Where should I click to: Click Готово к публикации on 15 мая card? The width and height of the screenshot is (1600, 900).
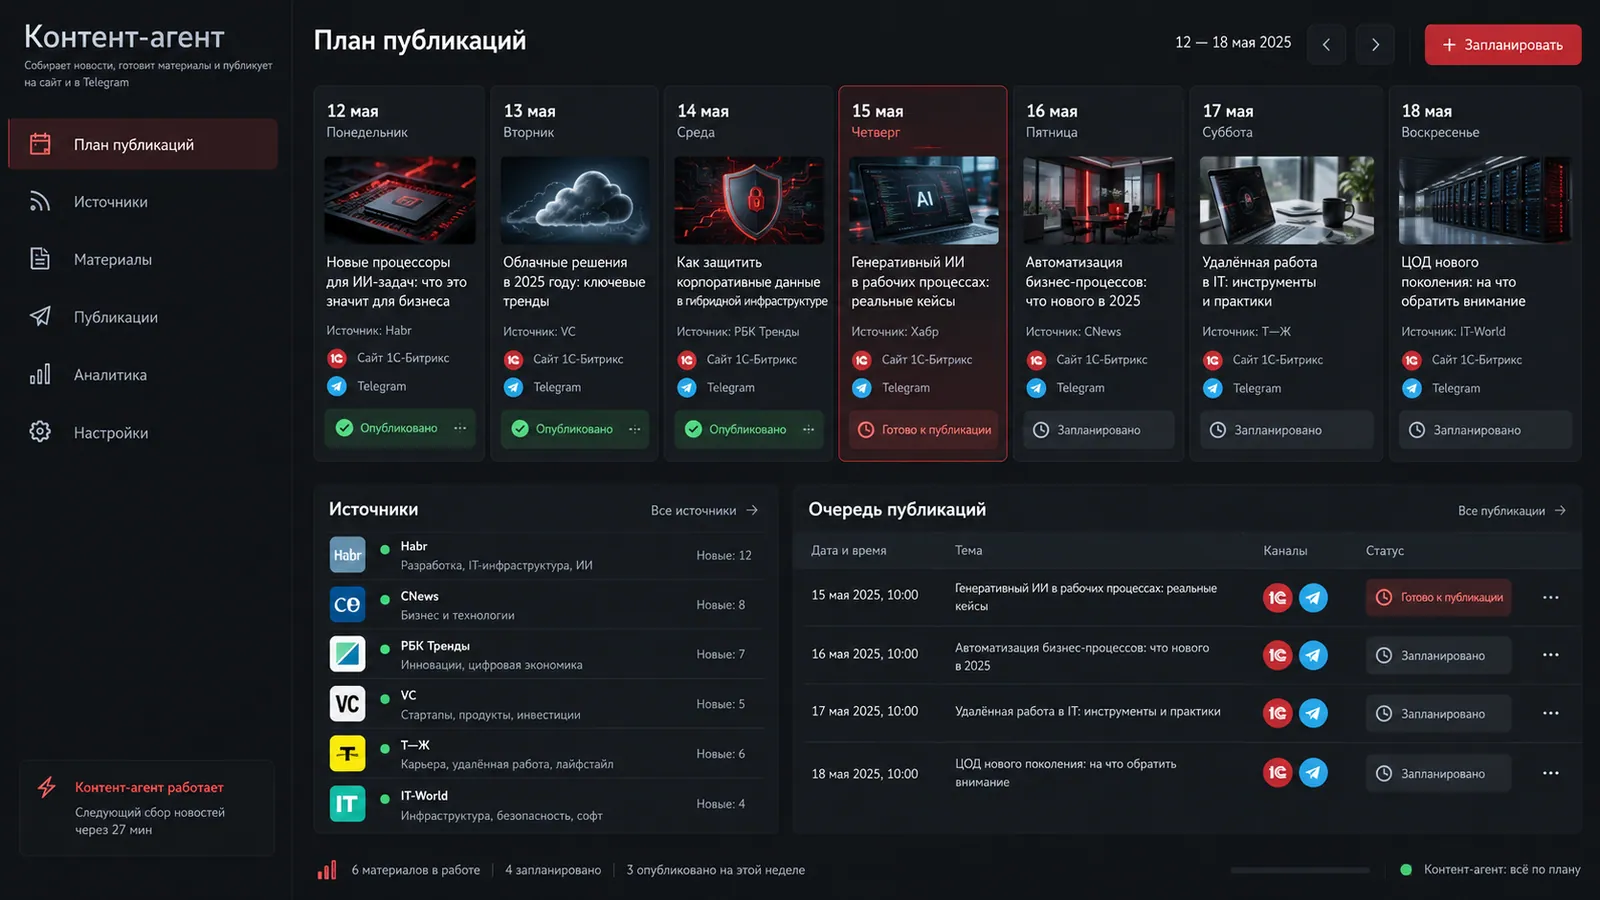pos(924,430)
